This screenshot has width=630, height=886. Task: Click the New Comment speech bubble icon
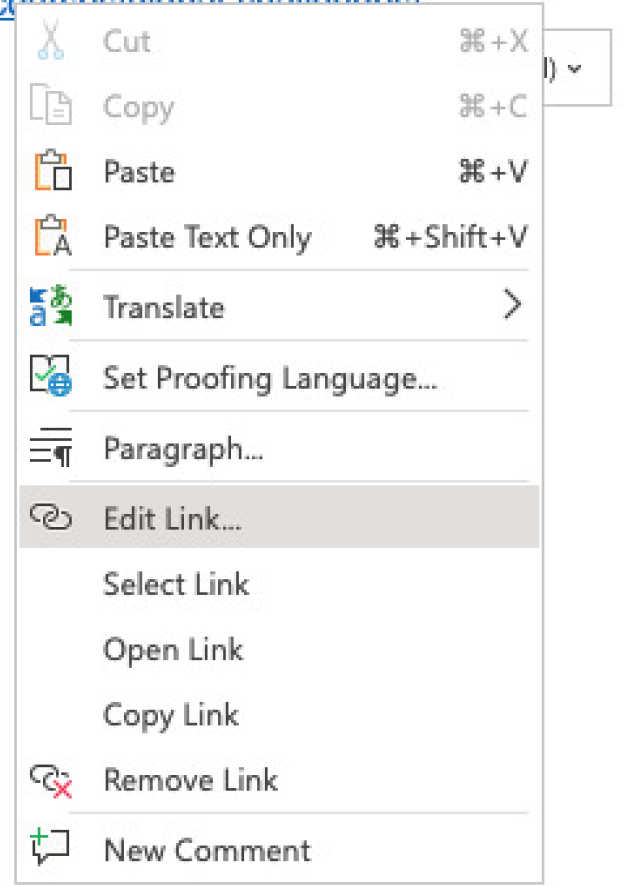(50, 850)
